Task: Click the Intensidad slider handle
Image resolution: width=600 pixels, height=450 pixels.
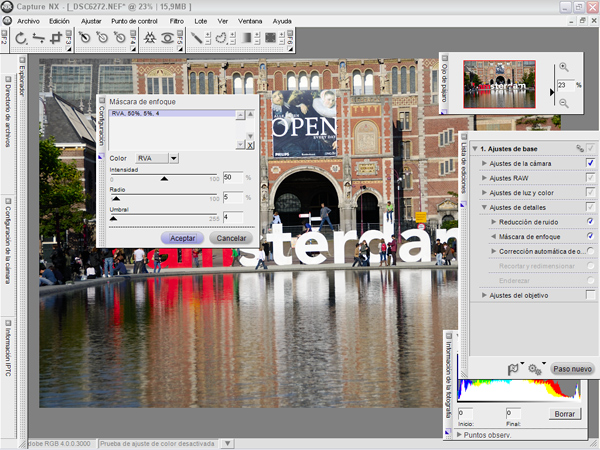Action: pos(164,179)
